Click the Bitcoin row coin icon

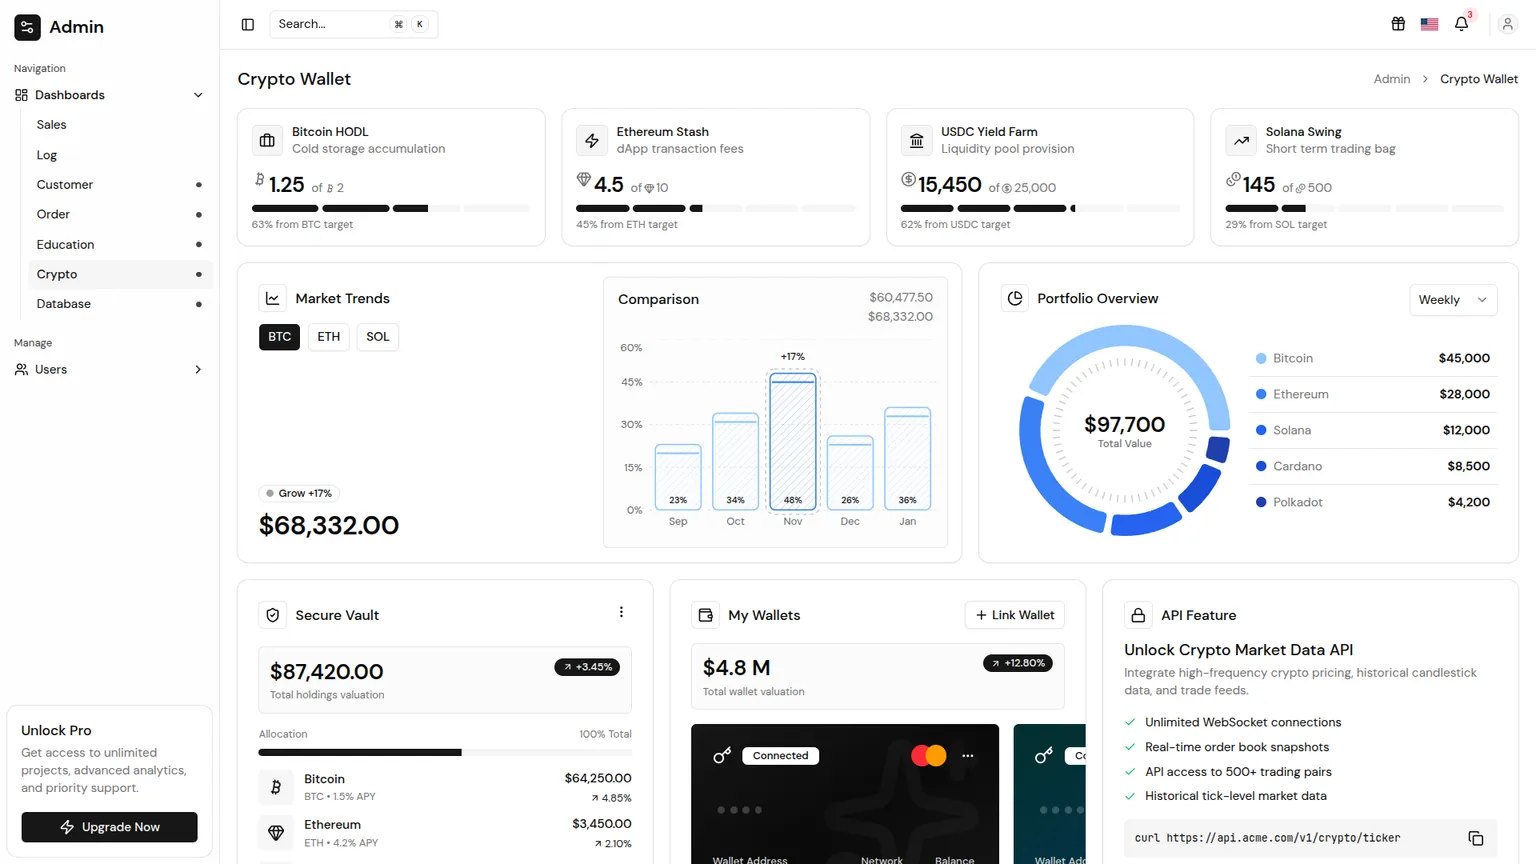coord(276,787)
